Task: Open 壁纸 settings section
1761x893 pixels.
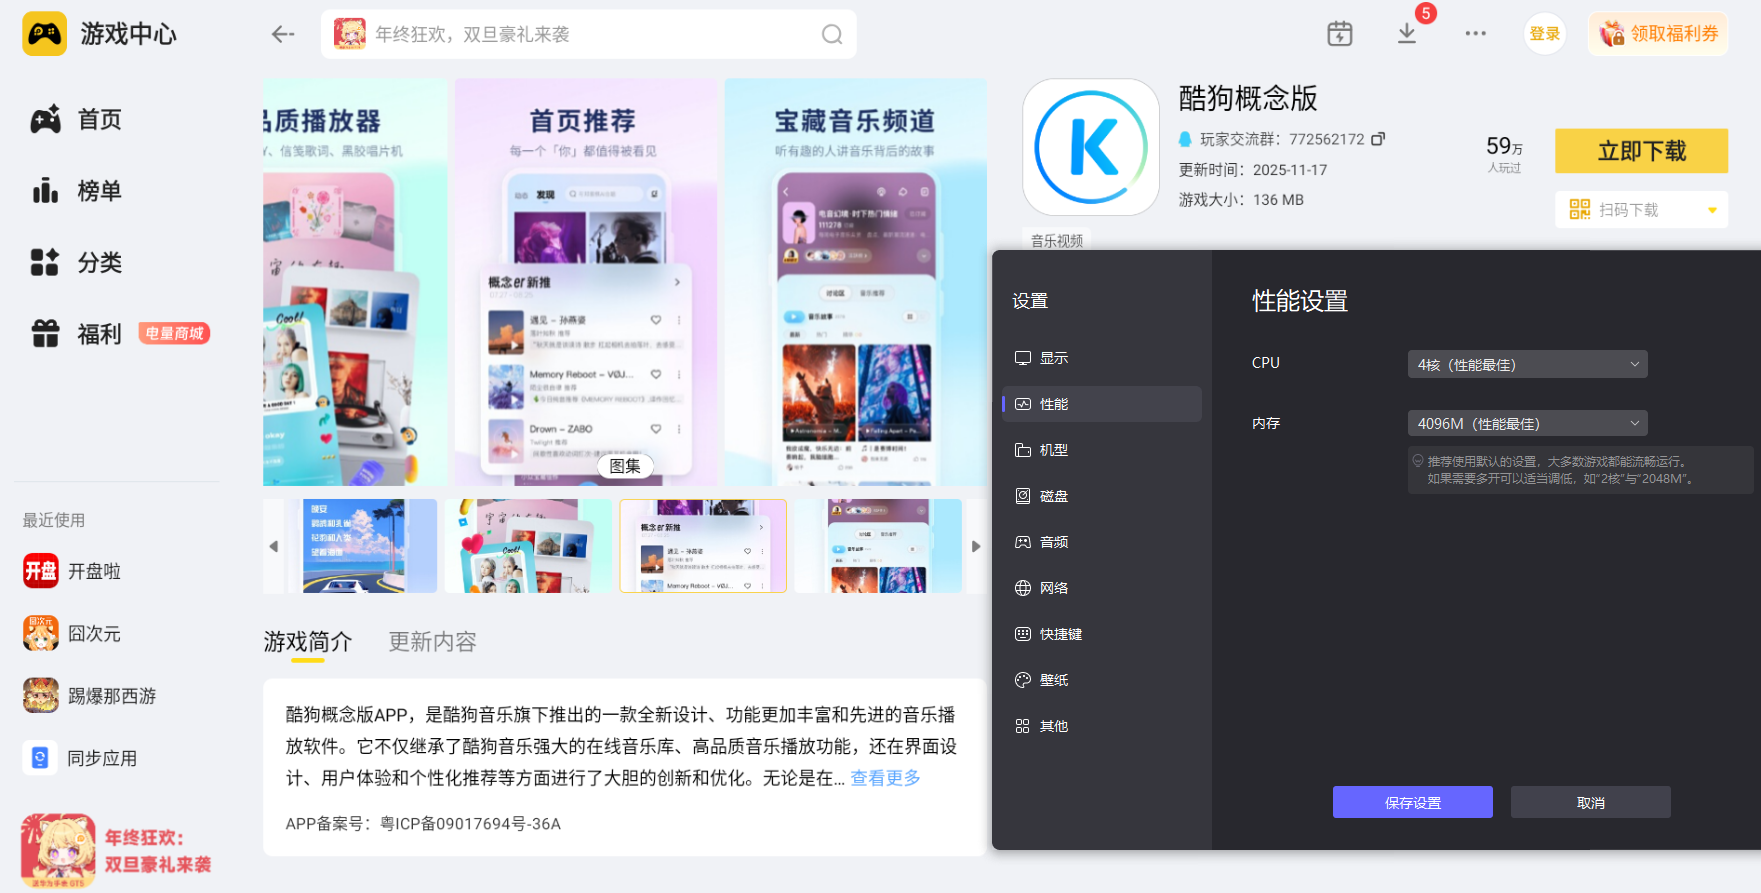Action: point(1102,680)
